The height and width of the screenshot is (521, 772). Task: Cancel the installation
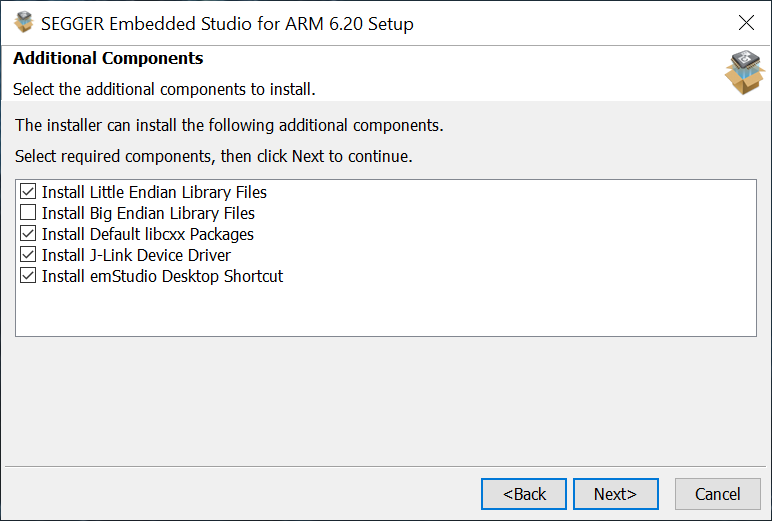(x=717, y=494)
